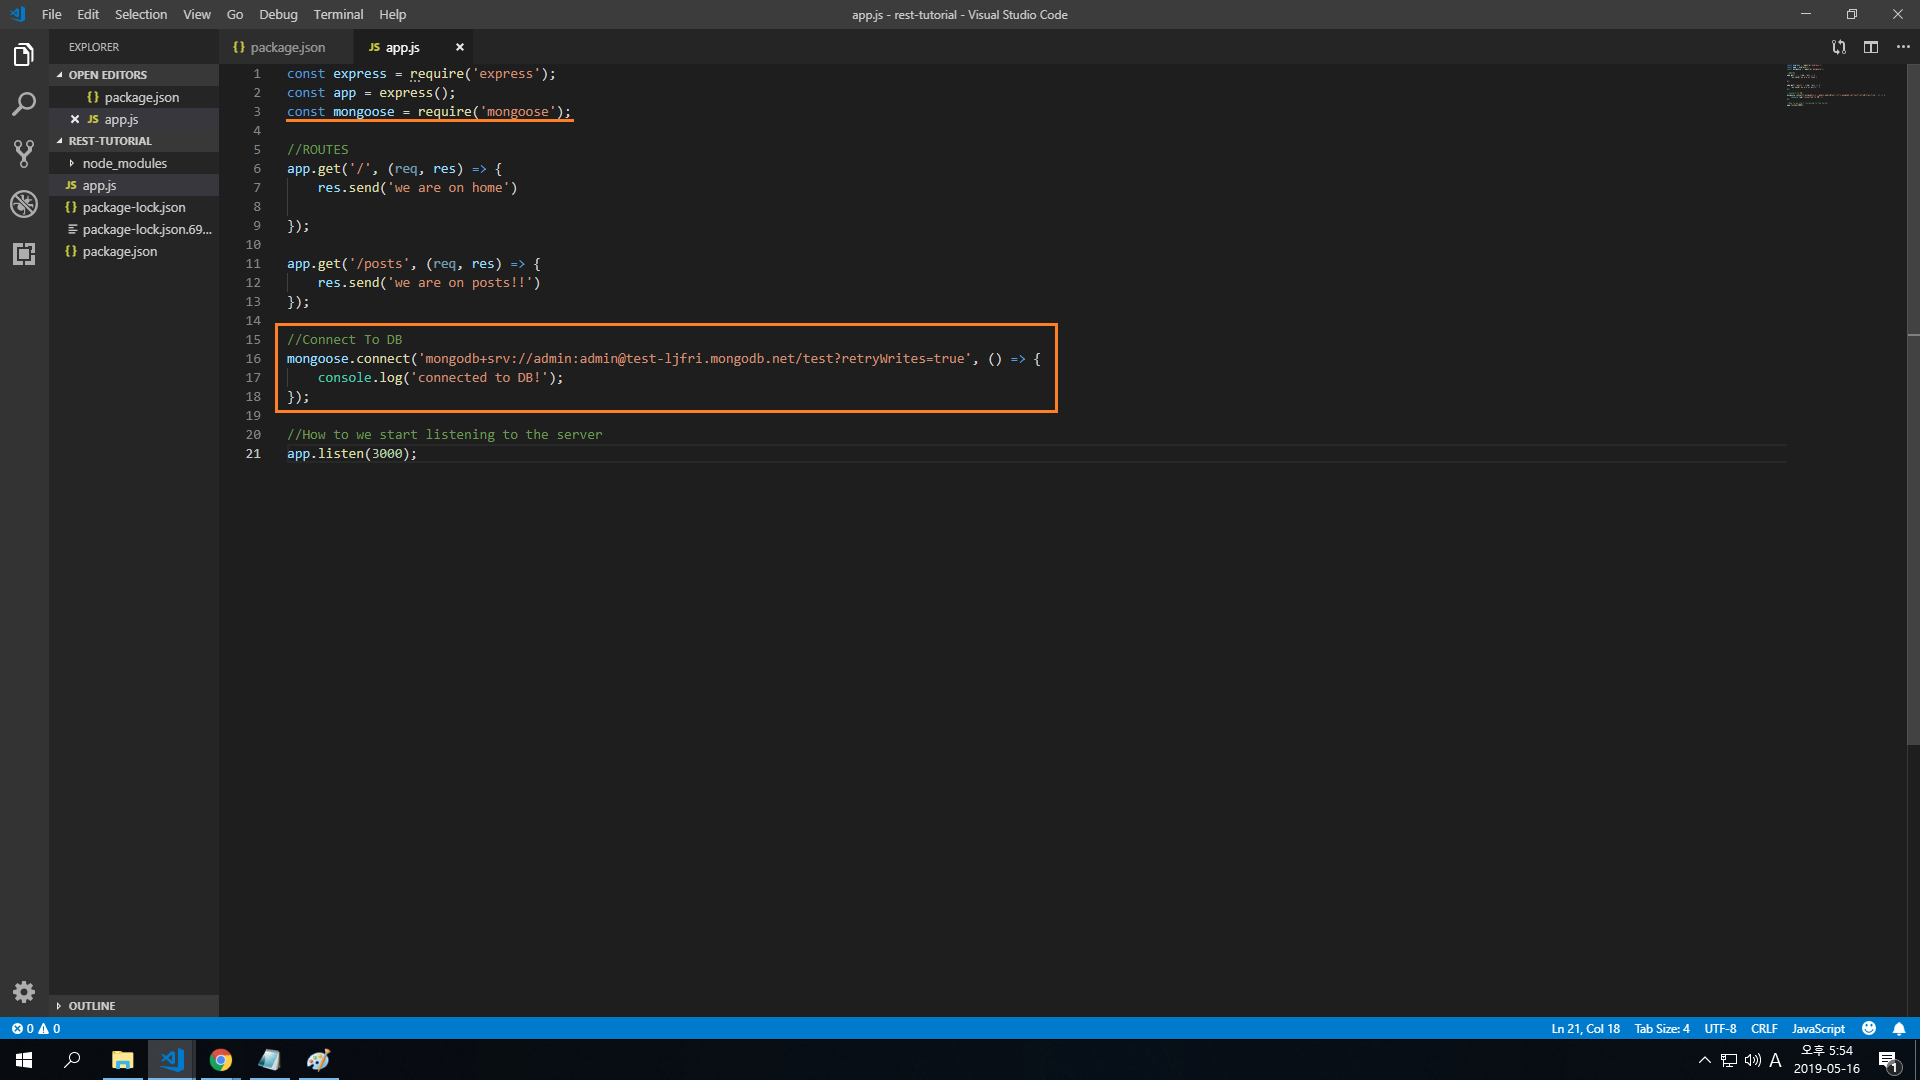Expand the Outline section
This screenshot has width=1920, height=1080.
(134, 1006)
